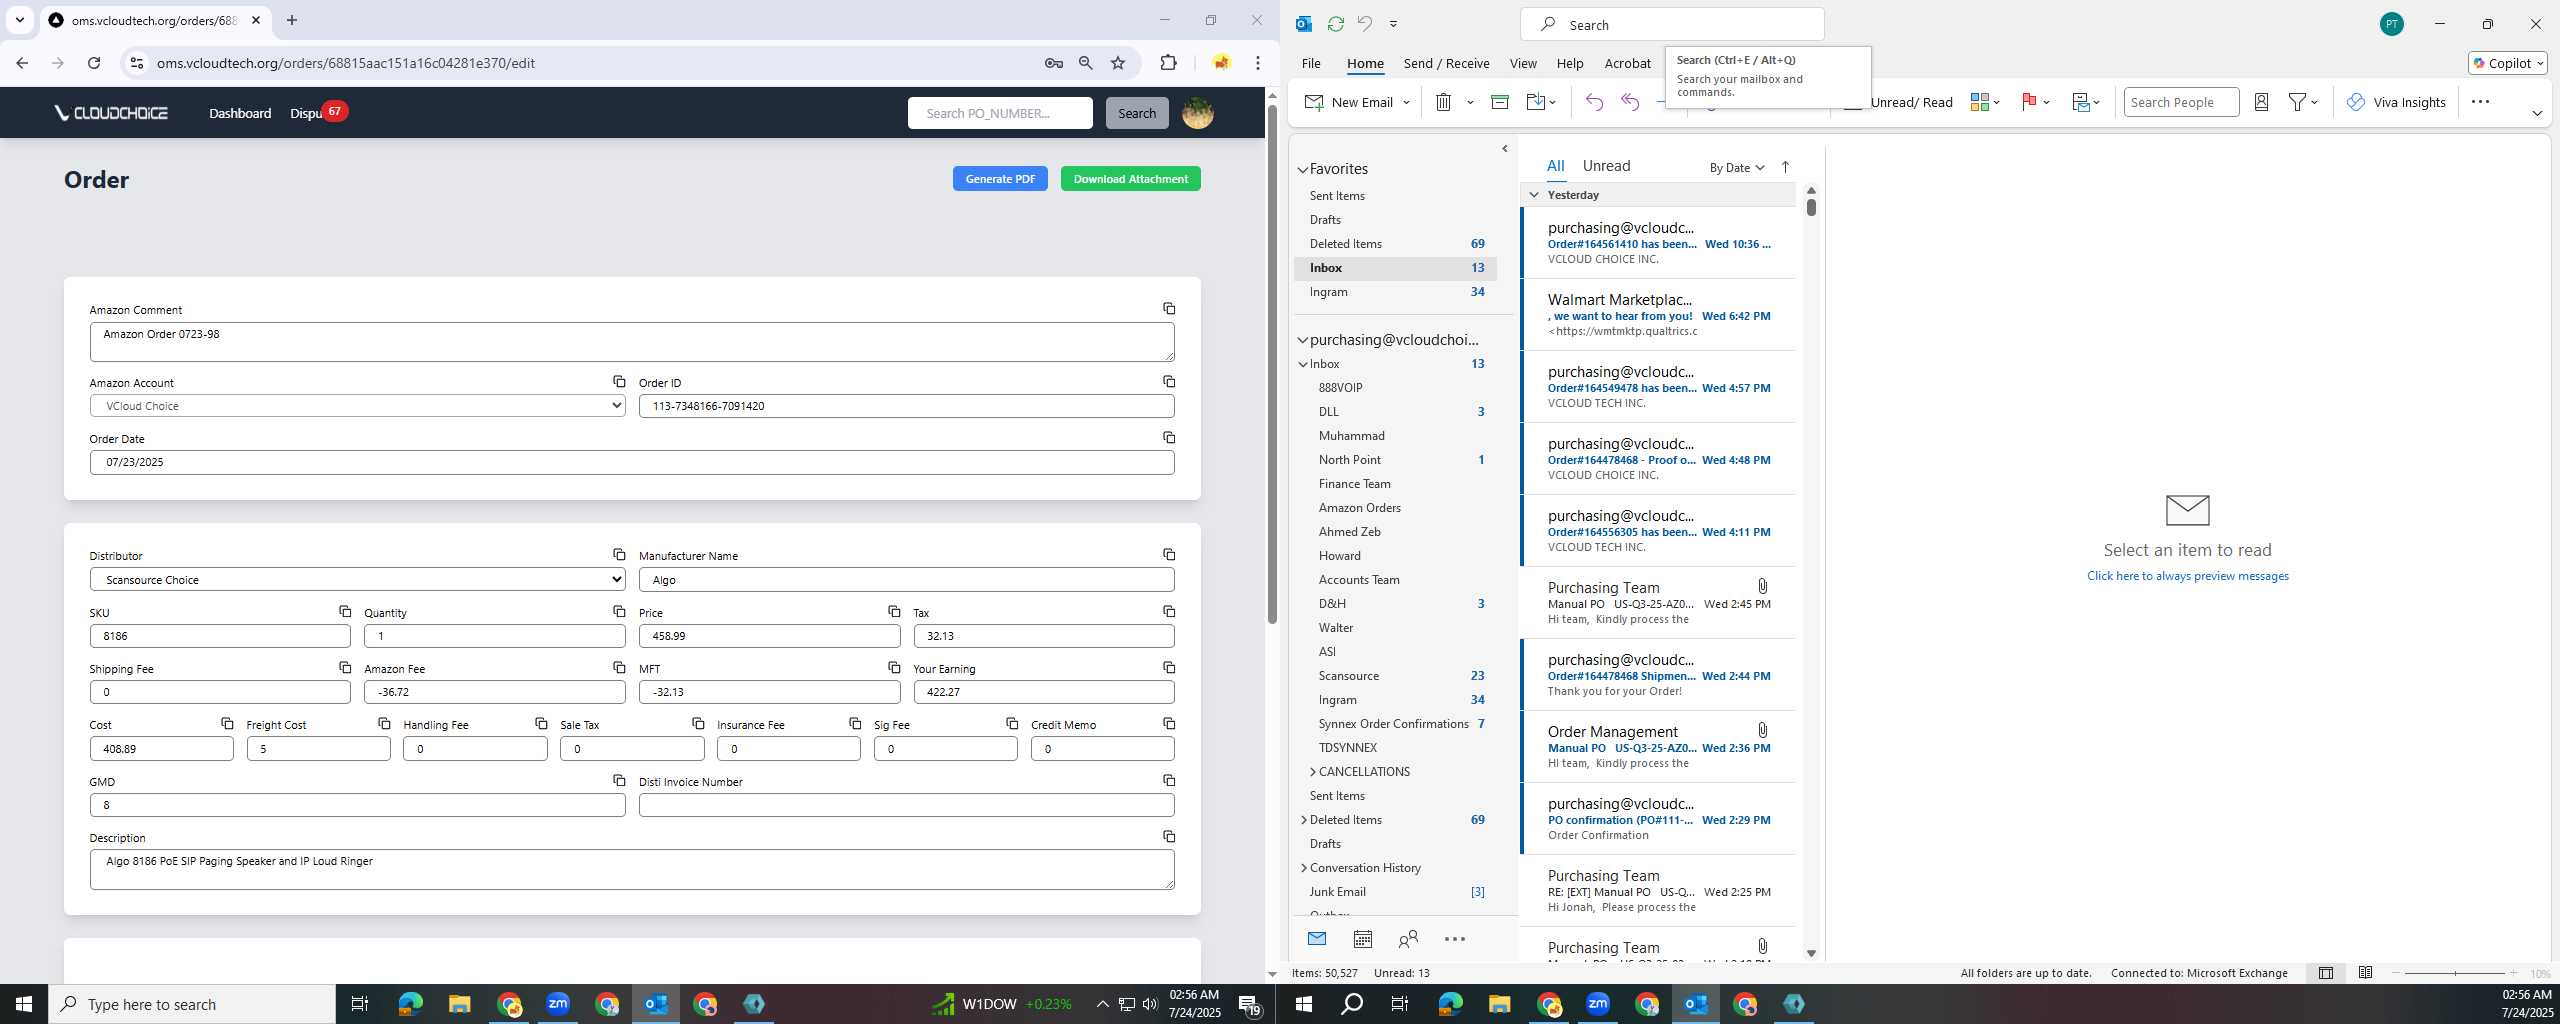The image size is (2560, 1024).
Task: Open Zoom from the left taskbar
Action: (558, 1004)
